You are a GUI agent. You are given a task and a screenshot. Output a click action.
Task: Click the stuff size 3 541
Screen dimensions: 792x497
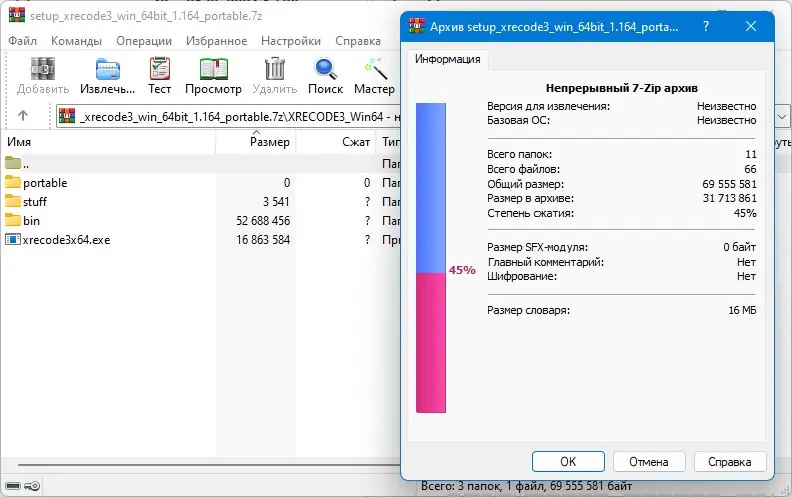(276, 202)
